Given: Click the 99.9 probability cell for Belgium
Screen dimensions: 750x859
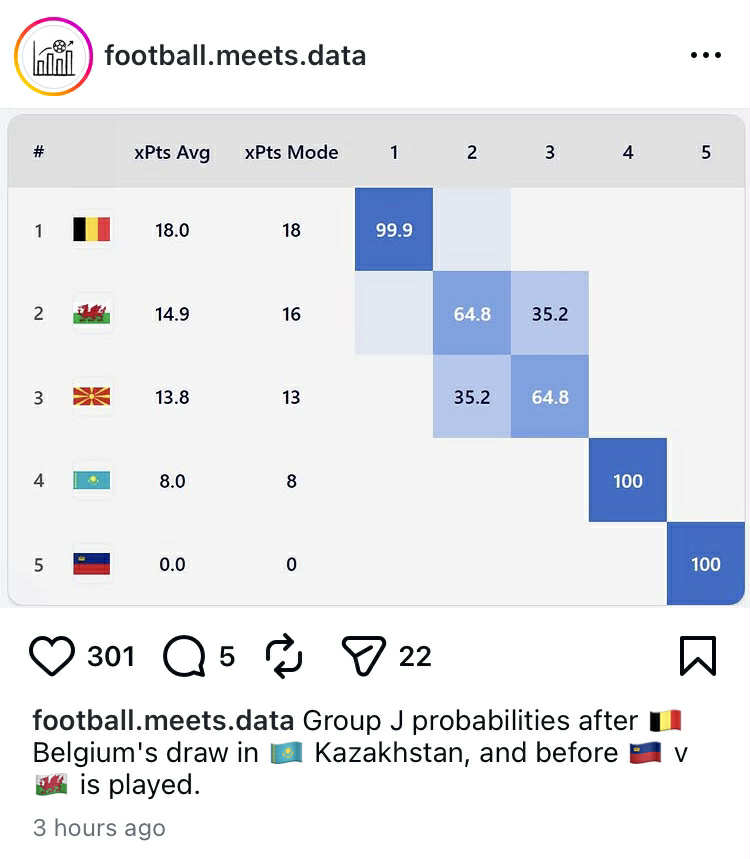Looking at the screenshot, I should [x=394, y=230].
